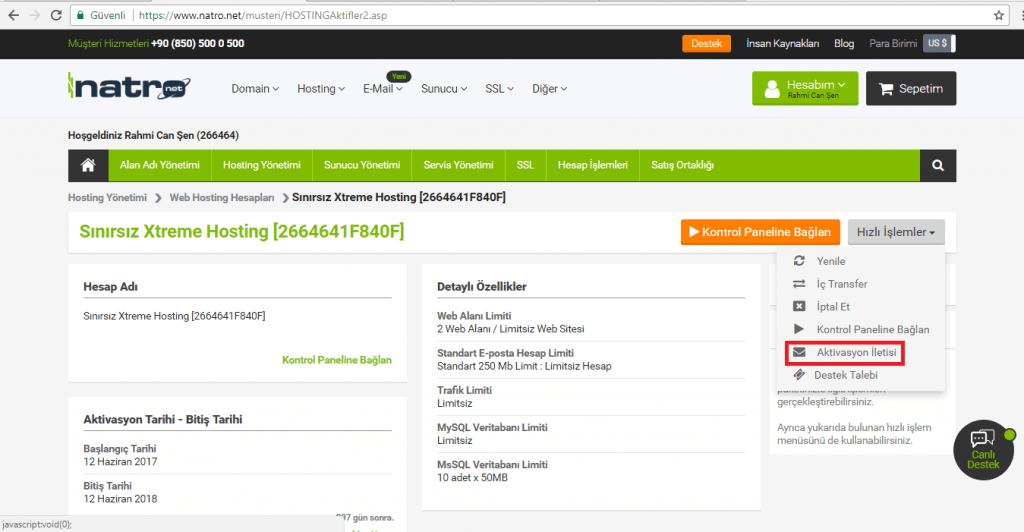Click the 10 adet x 50MB value
The width and height of the screenshot is (1024, 532).
click(x=472, y=478)
